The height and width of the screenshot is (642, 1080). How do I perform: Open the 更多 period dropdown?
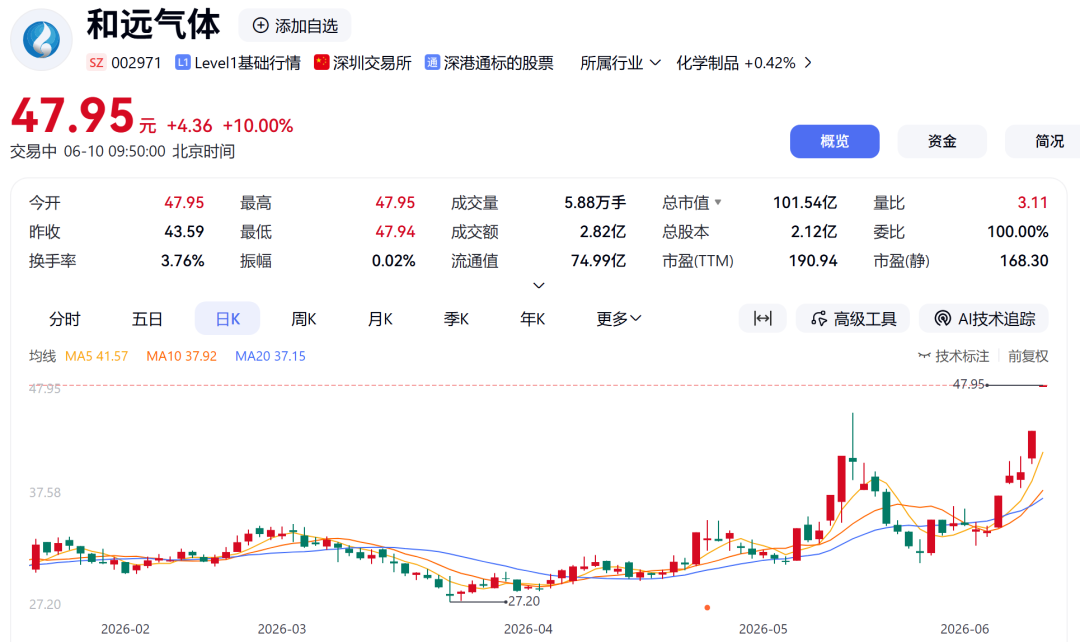619,319
